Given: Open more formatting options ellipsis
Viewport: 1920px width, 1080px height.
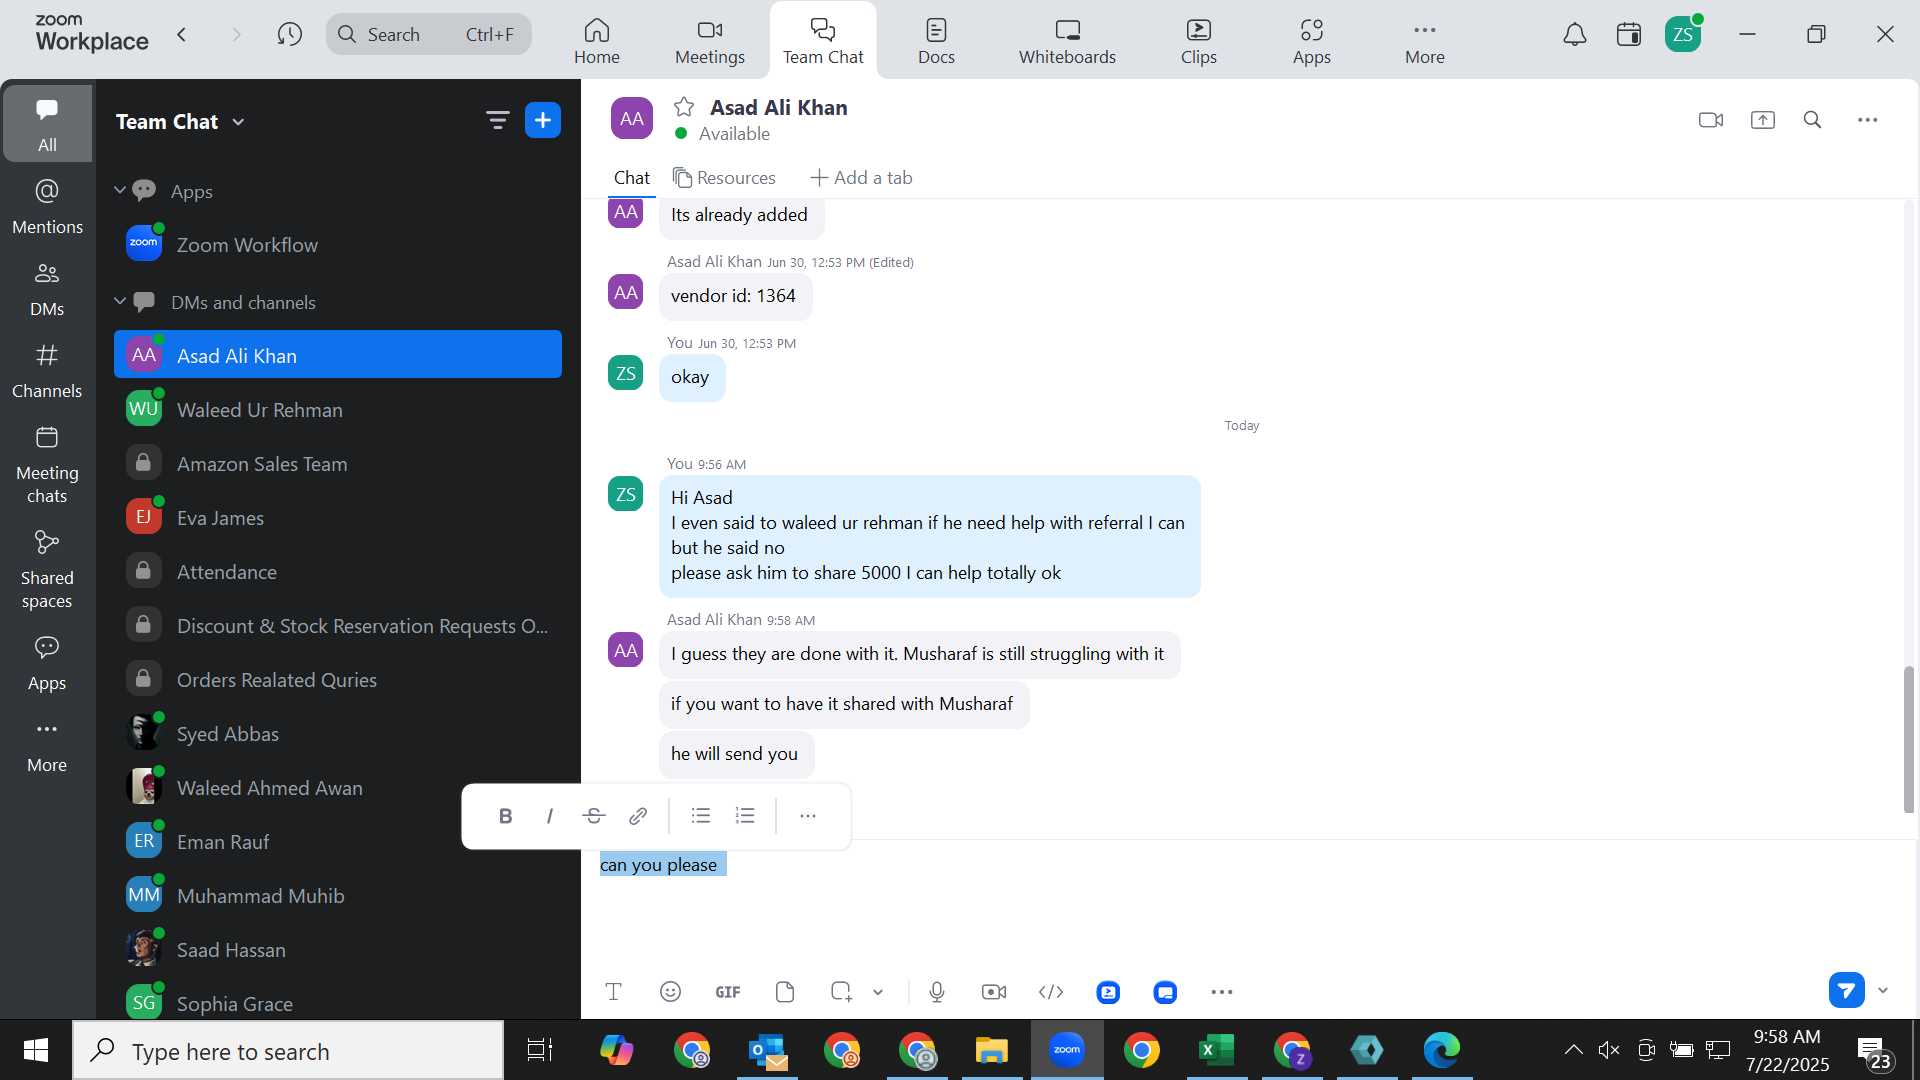Looking at the screenshot, I should tap(808, 816).
